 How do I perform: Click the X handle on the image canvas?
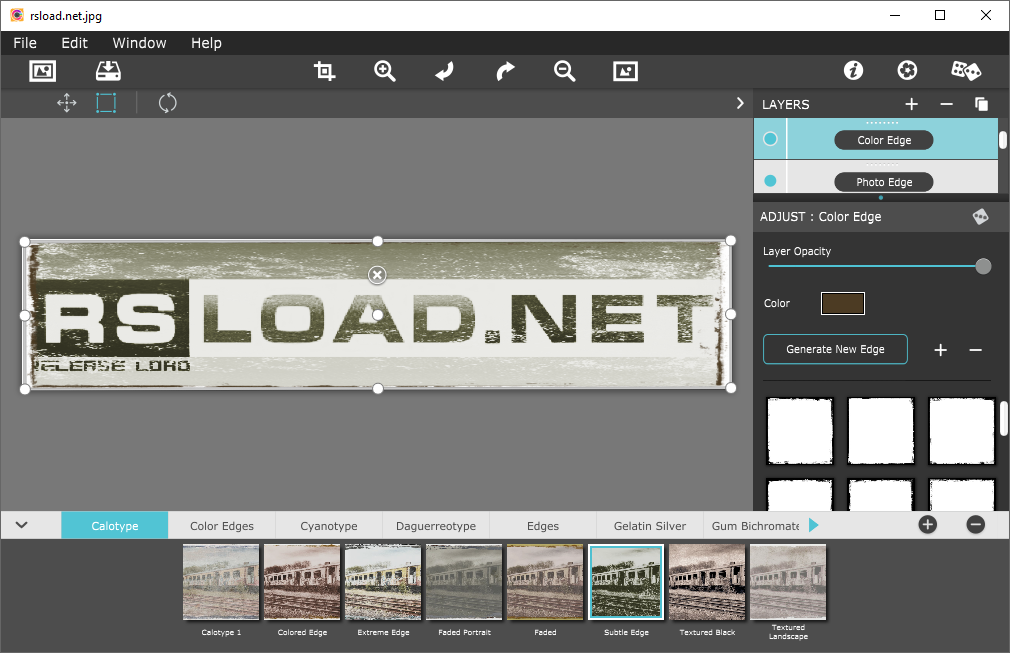coord(377,276)
